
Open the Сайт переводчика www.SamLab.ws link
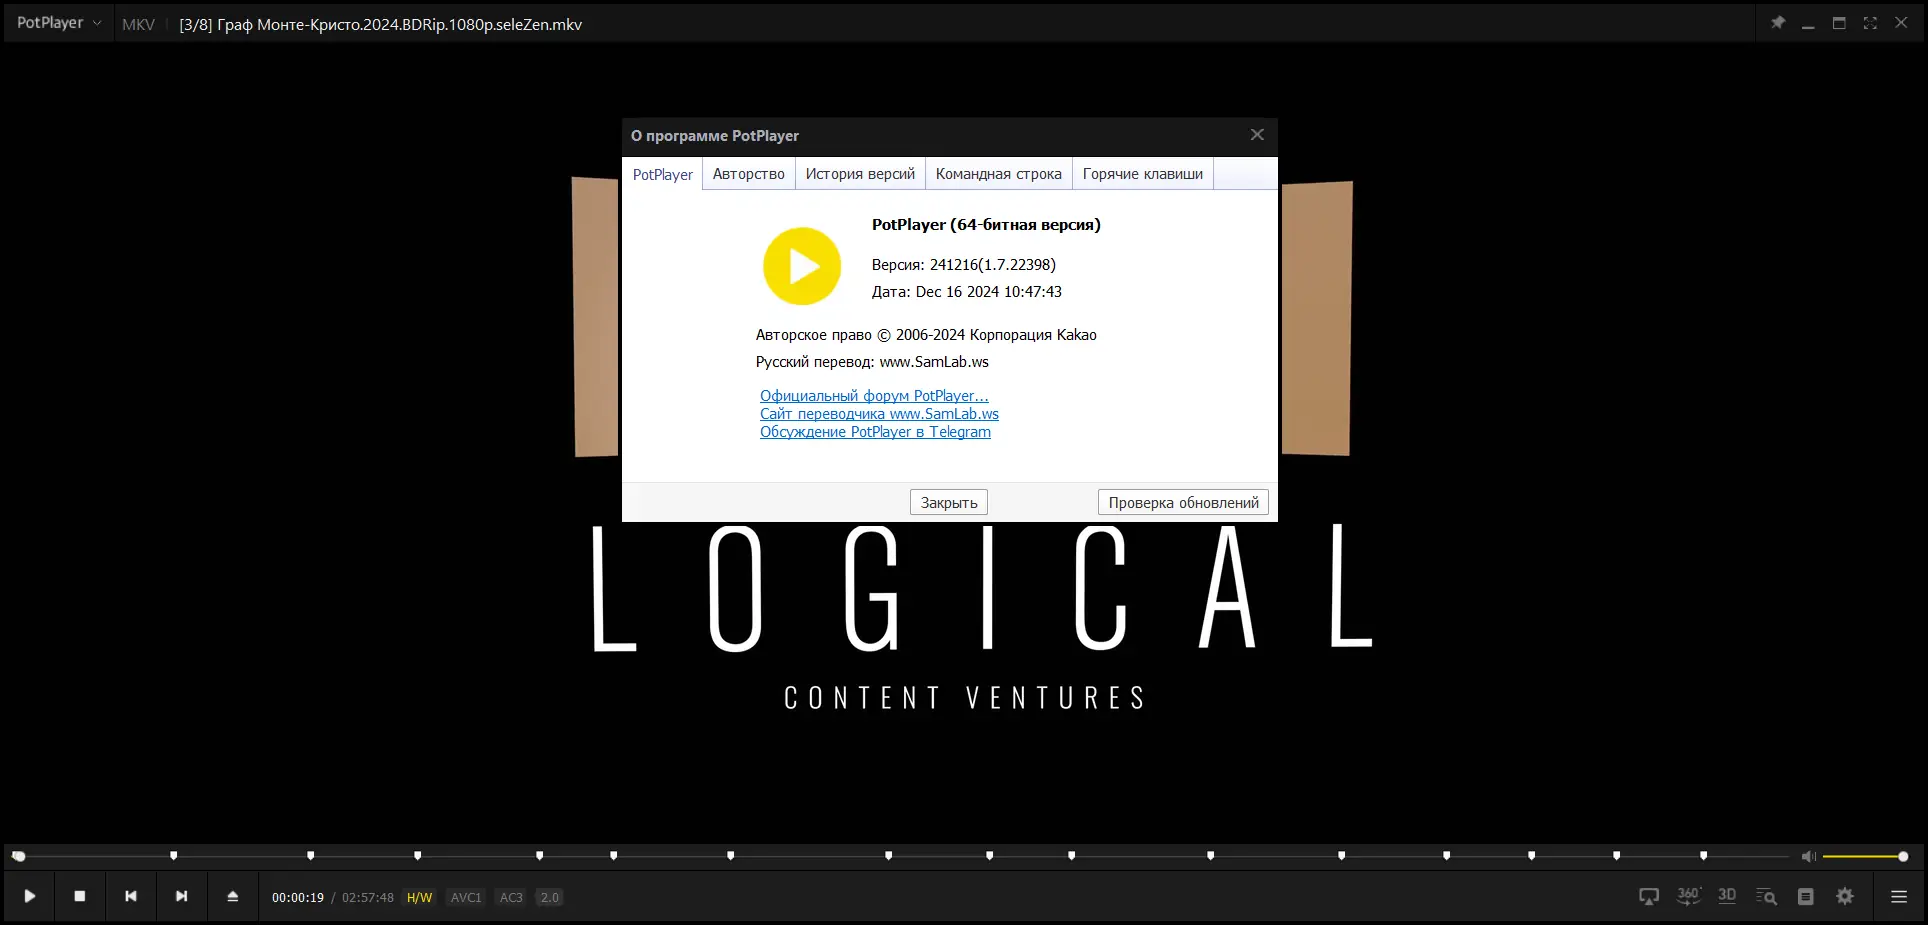pyautogui.click(x=879, y=414)
